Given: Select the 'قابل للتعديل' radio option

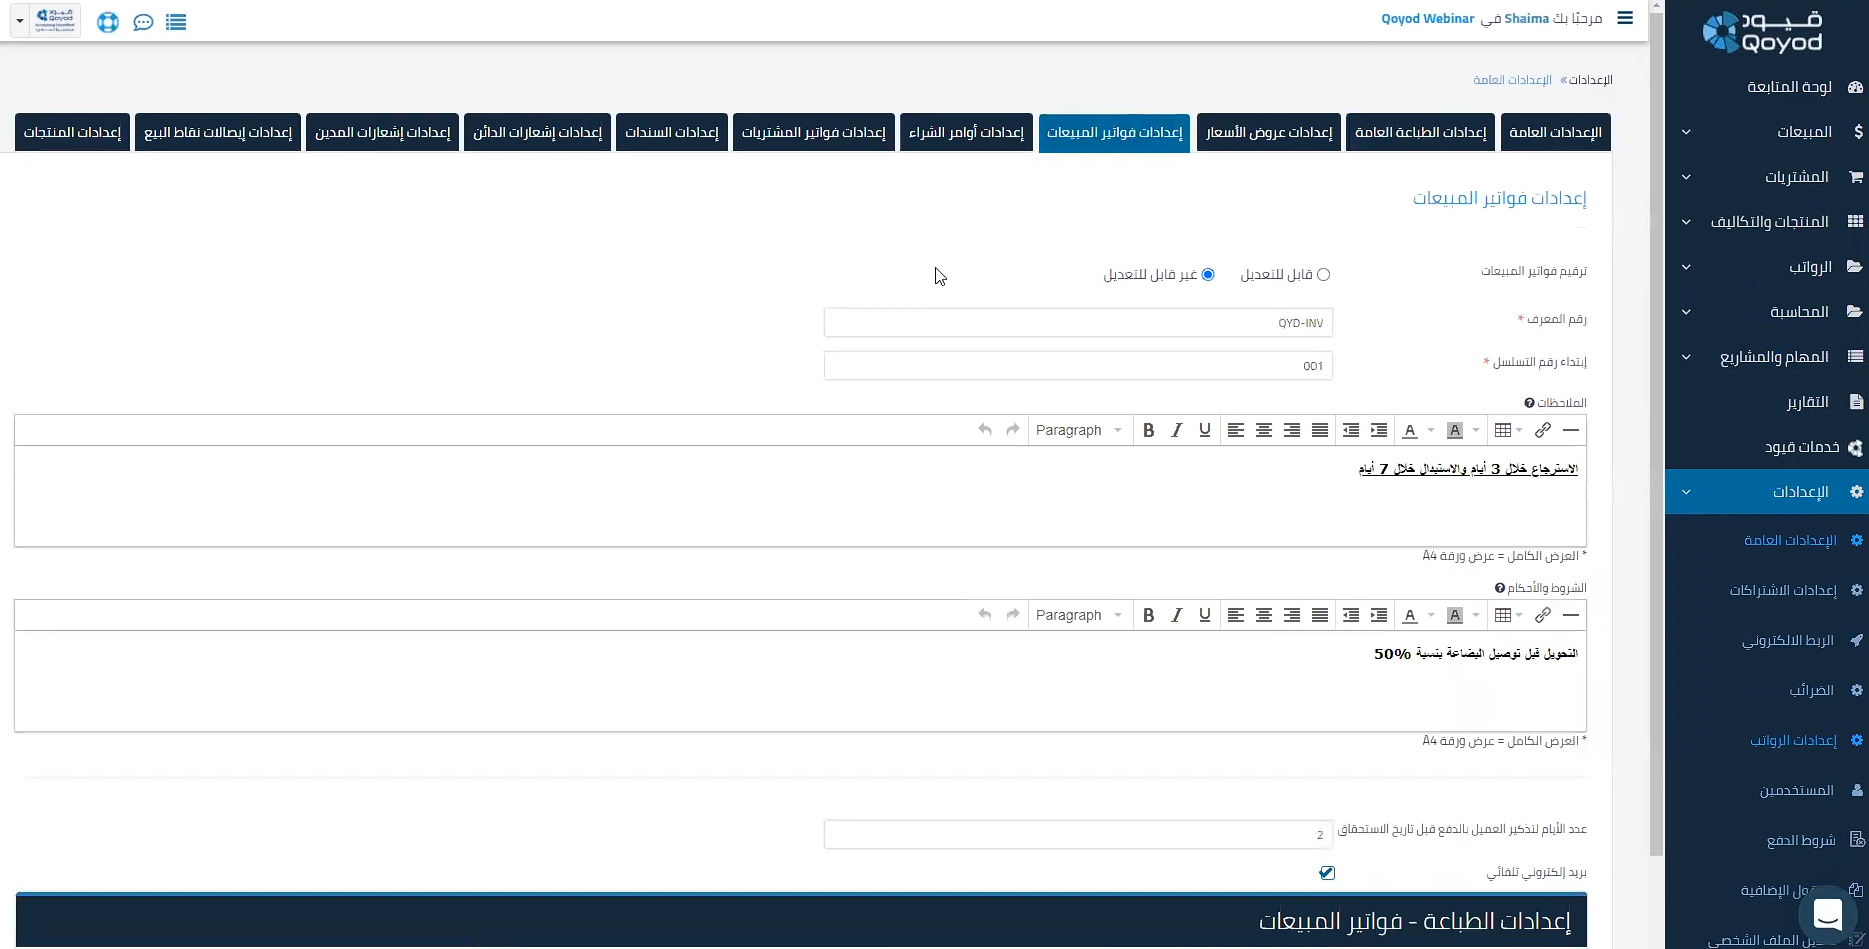Looking at the screenshot, I should (1323, 275).
